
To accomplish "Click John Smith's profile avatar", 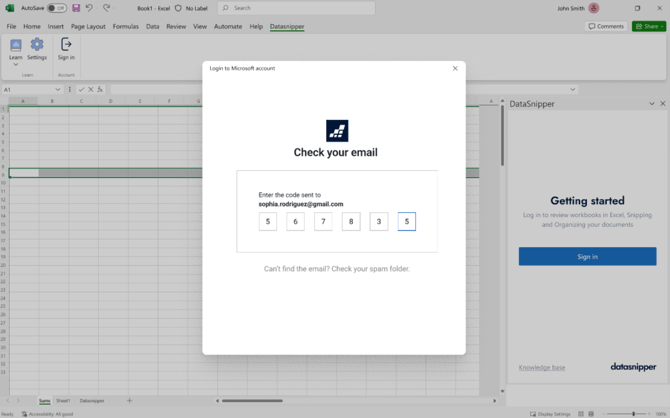I will point(594,8).
